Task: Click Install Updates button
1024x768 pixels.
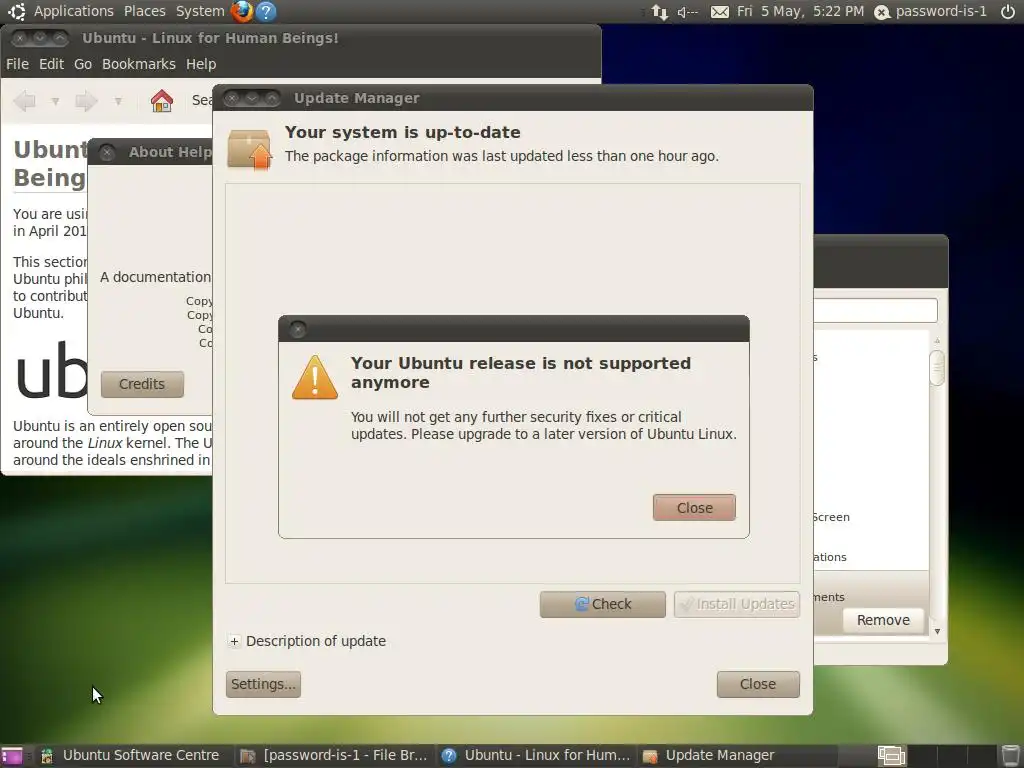Action: (x=737, y=604)
